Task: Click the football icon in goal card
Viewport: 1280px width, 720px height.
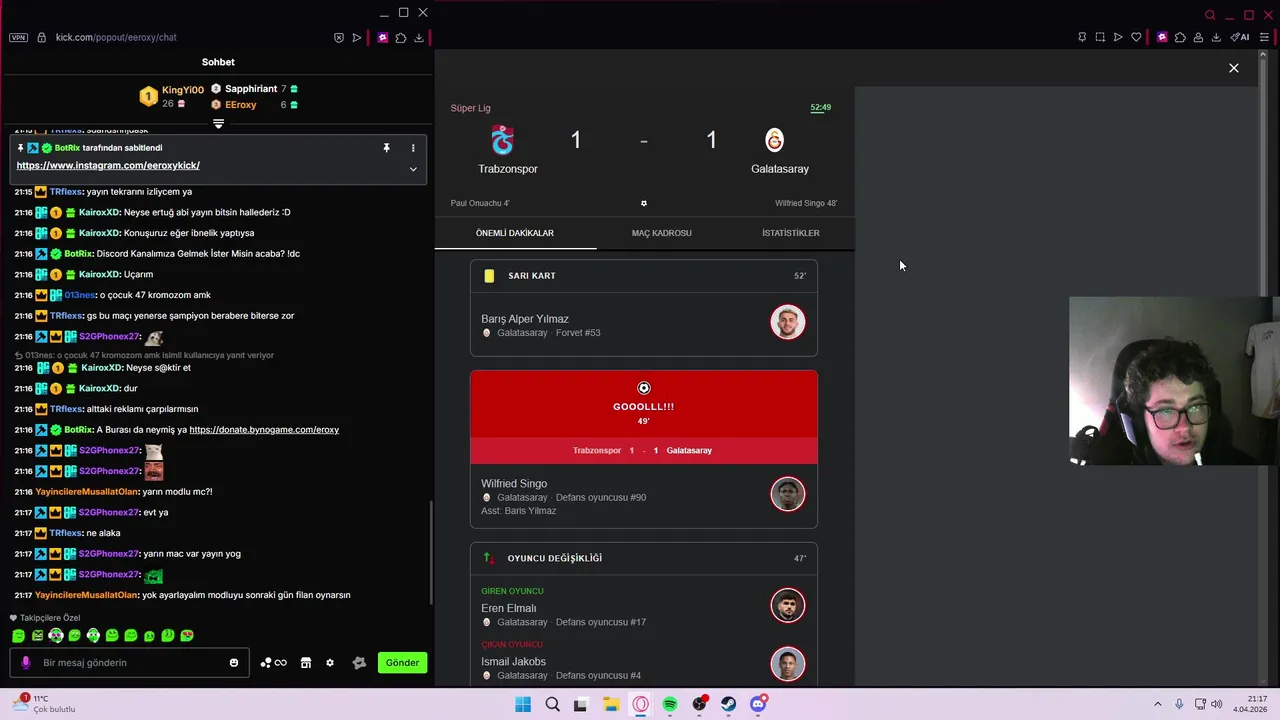Action: [644, 388]
